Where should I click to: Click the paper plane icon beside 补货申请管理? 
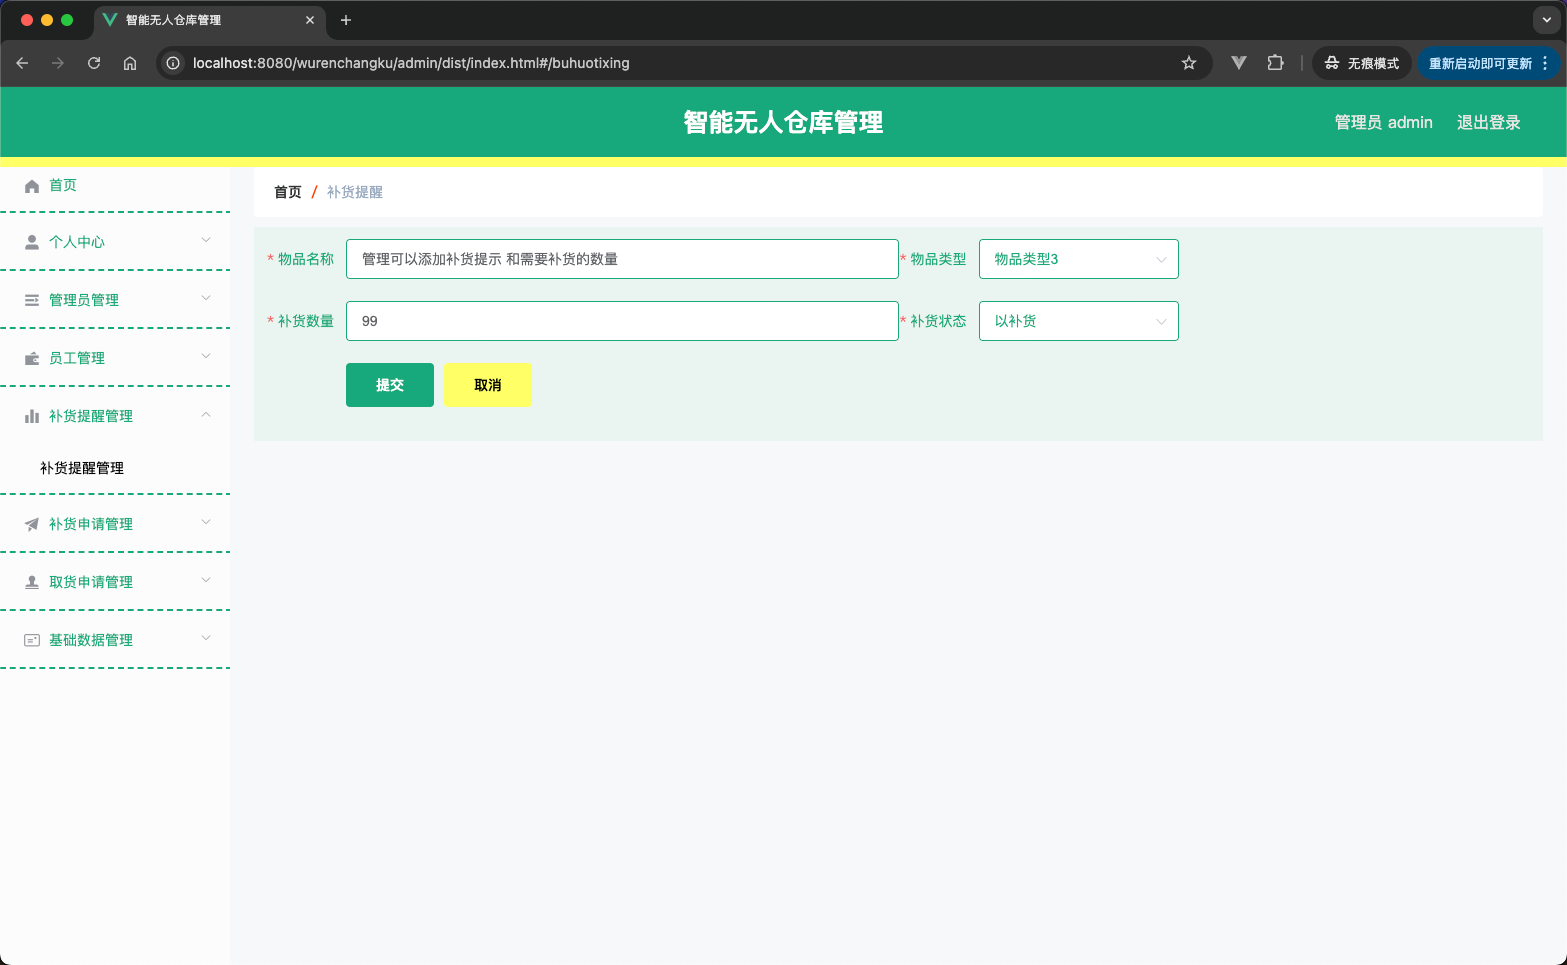coord(32,524)
